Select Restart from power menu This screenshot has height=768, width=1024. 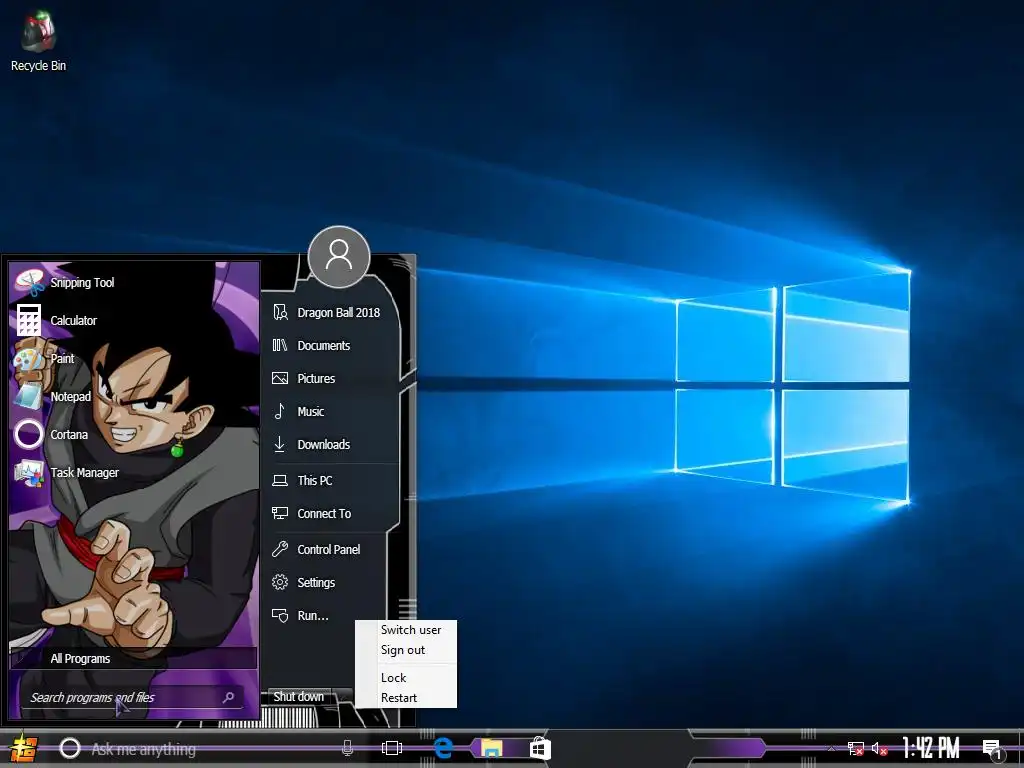click(x=399, y=698)
